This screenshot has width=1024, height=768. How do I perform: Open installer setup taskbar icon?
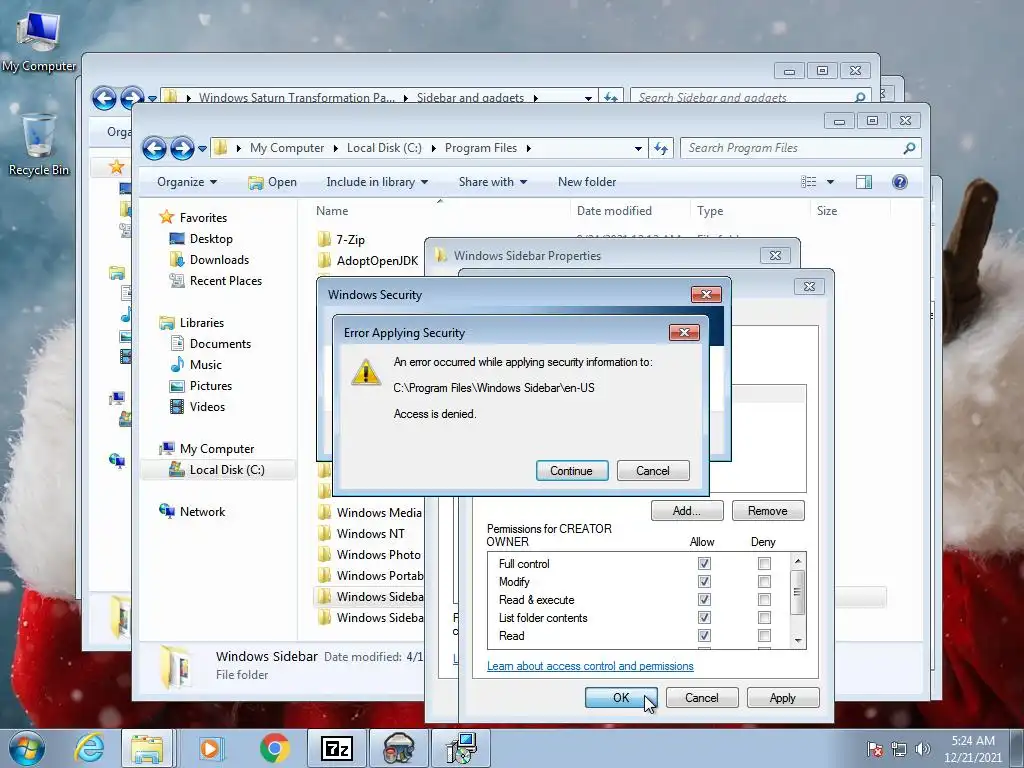tap(461, 748)
